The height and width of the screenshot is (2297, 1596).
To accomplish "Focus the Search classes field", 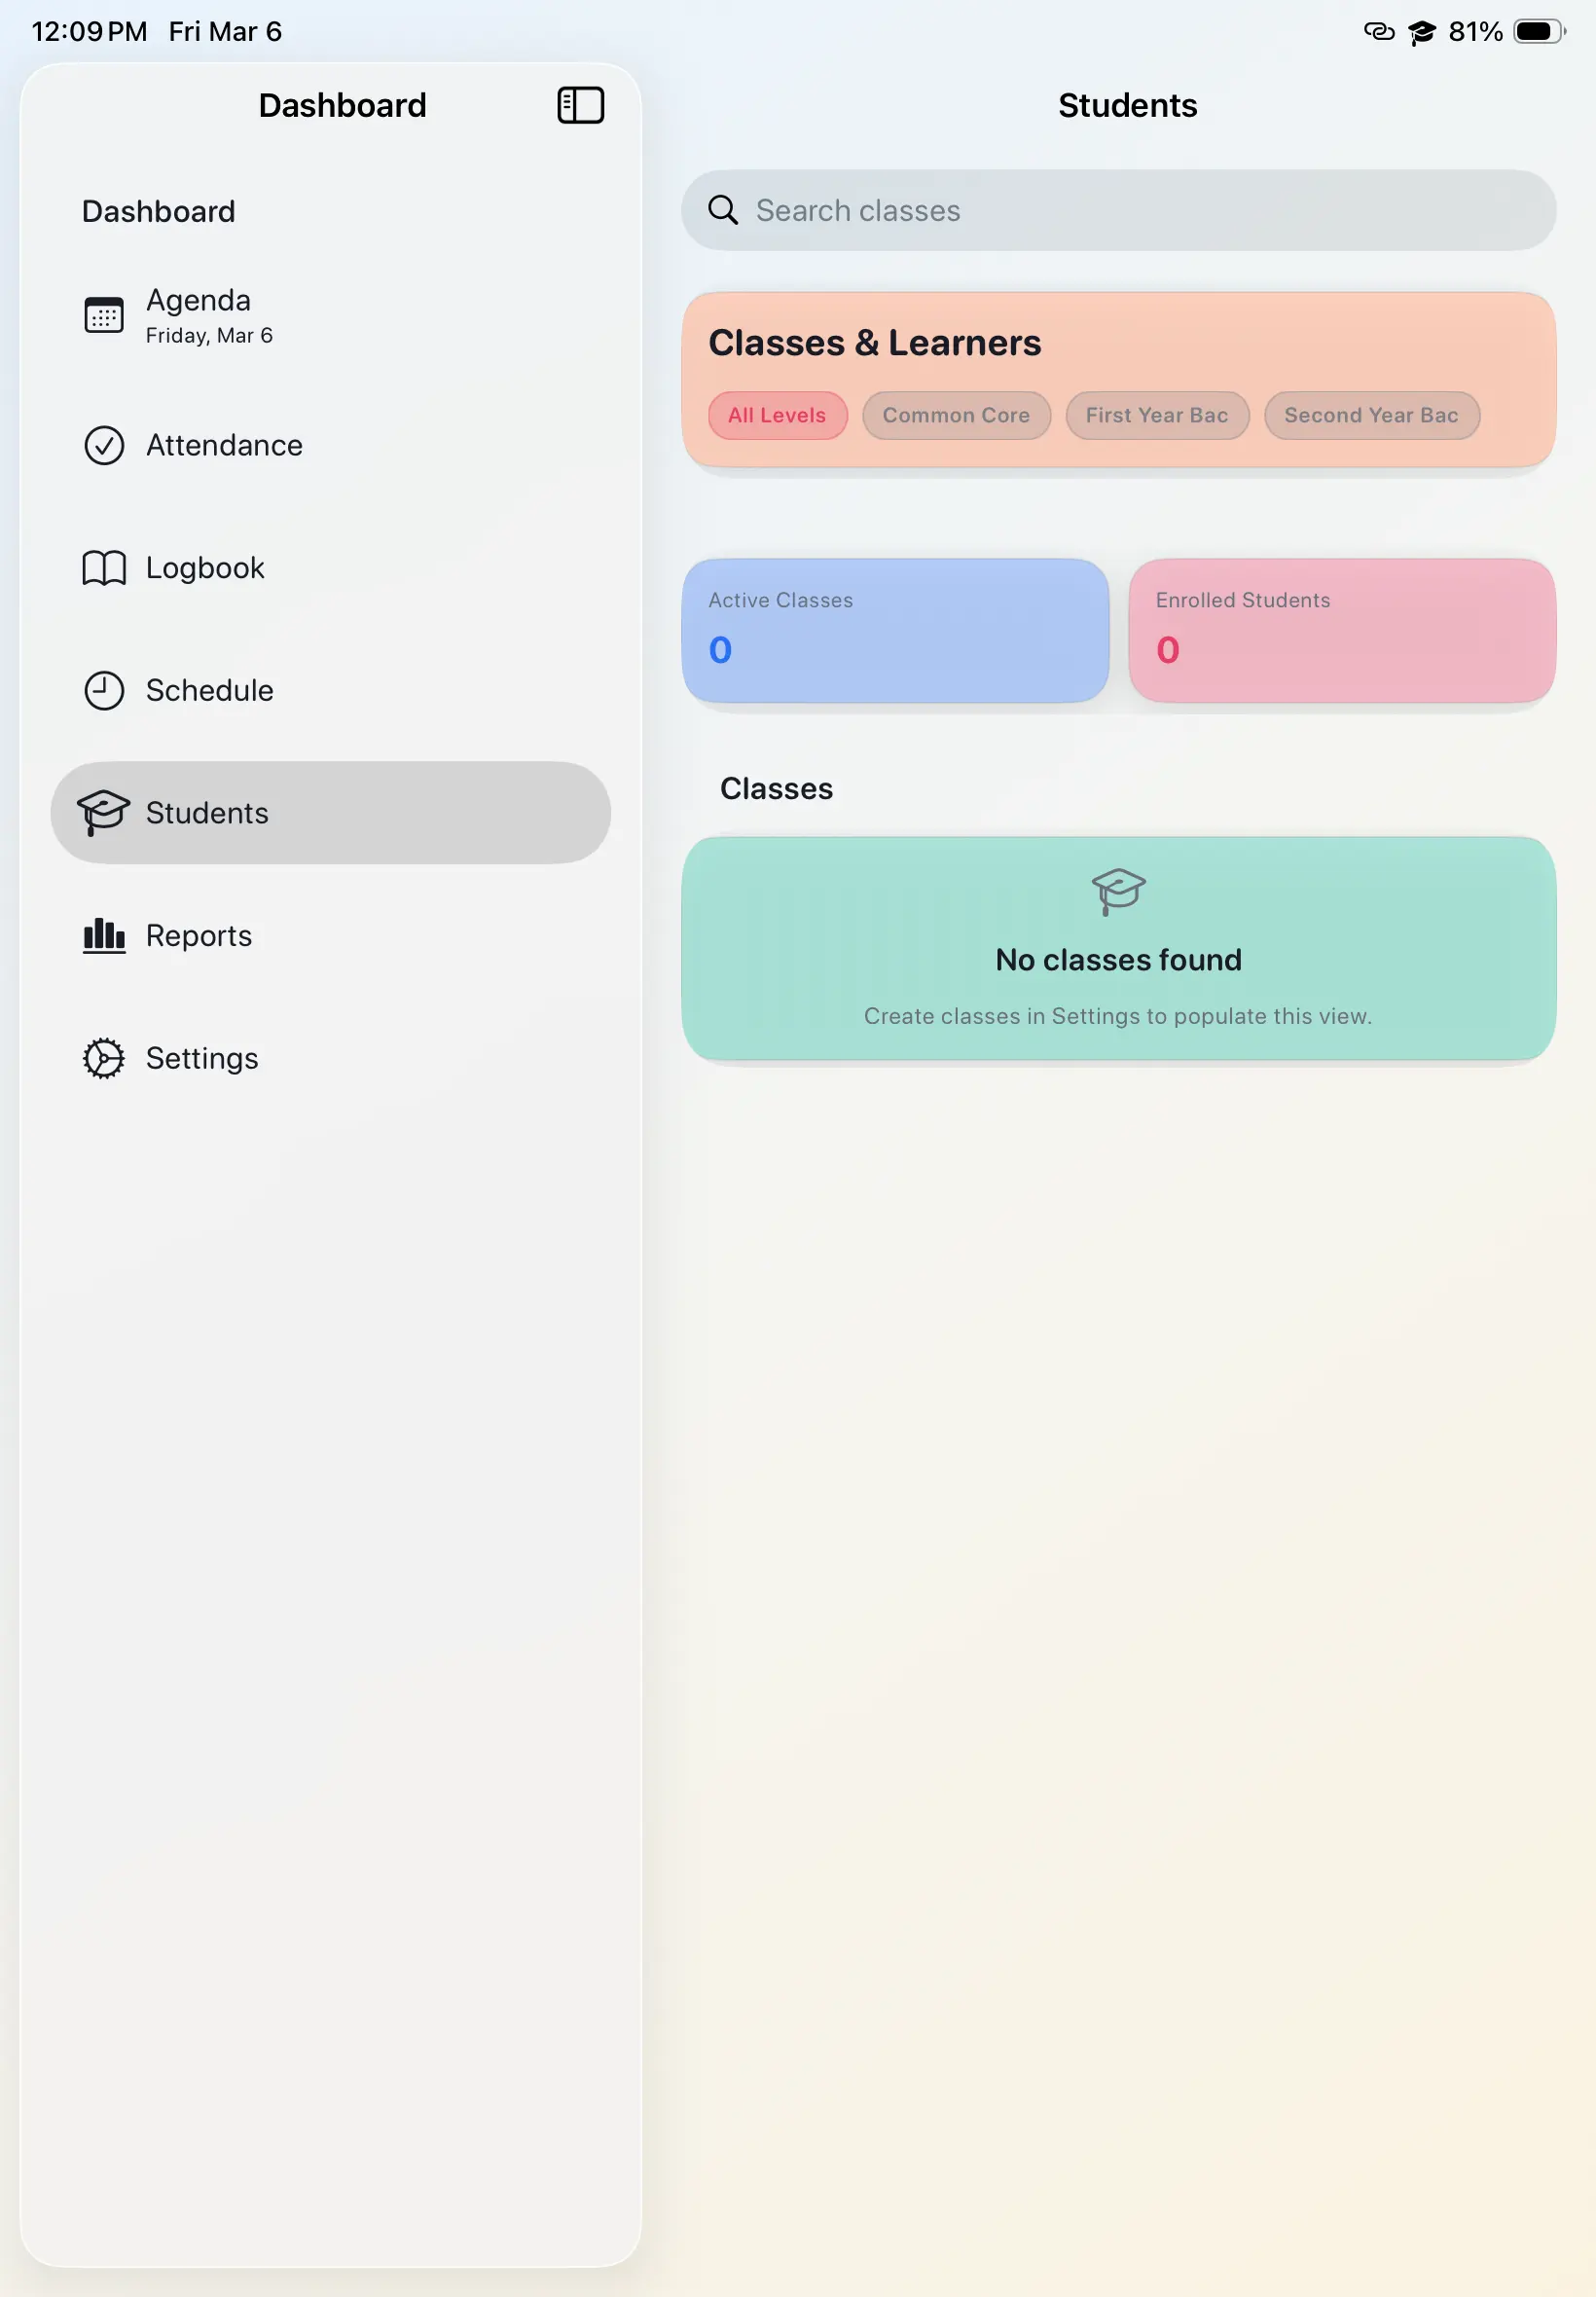I will [1140, 210].
